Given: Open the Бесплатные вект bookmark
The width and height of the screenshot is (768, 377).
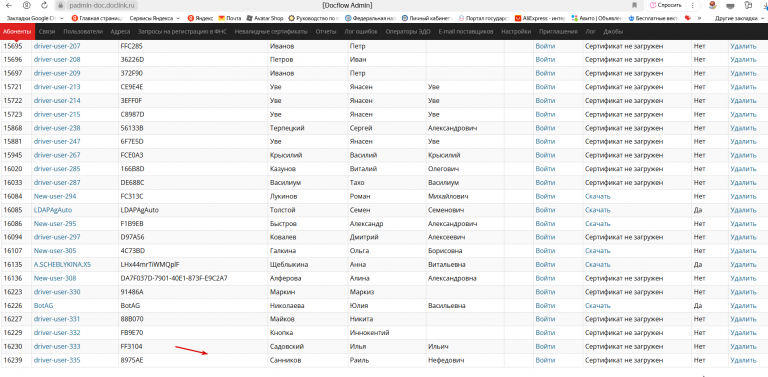Looking at the screenshot, I should (x=653, y=18).
